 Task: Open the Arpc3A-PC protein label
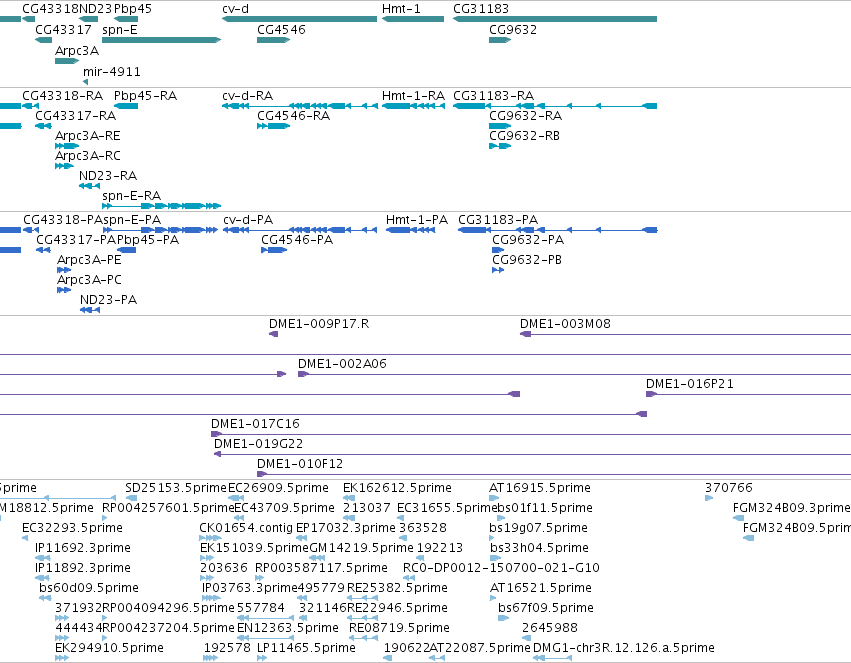tap(89, 280)
